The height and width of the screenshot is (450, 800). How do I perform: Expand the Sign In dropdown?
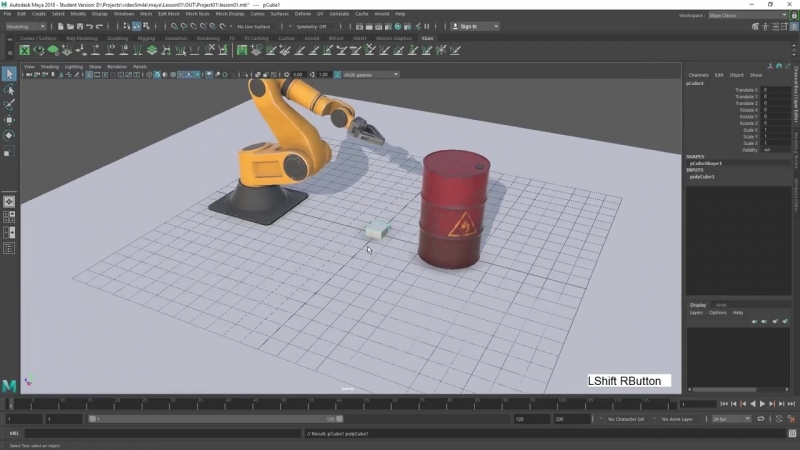496,27
